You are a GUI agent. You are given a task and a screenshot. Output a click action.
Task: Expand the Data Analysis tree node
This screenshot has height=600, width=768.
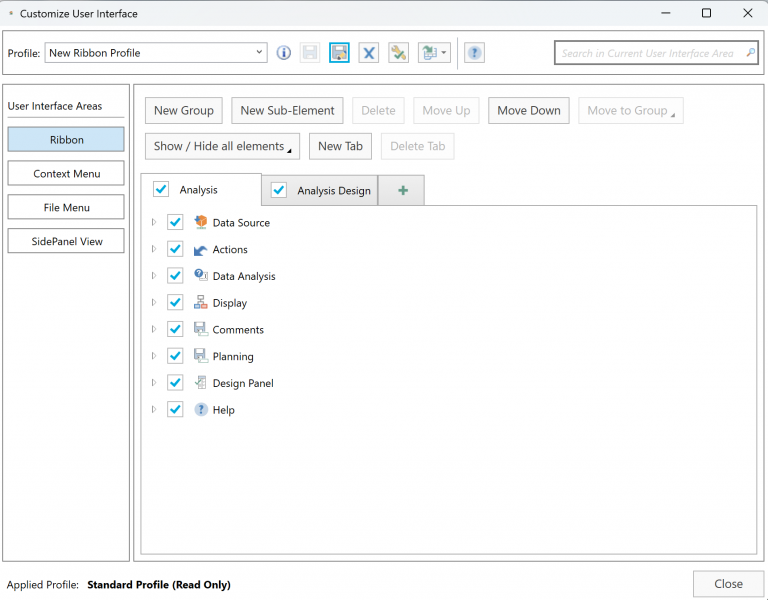tap(154, 276)
